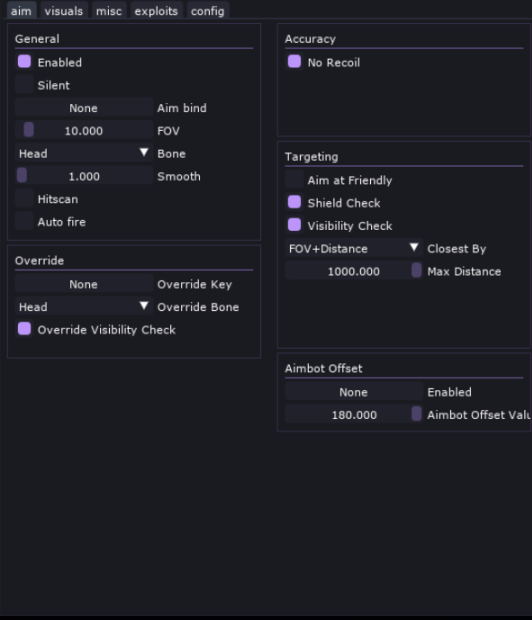The image size is (532, 620).
Task: Expand the Override Bone dropdown
Action: tap(84, 306)
